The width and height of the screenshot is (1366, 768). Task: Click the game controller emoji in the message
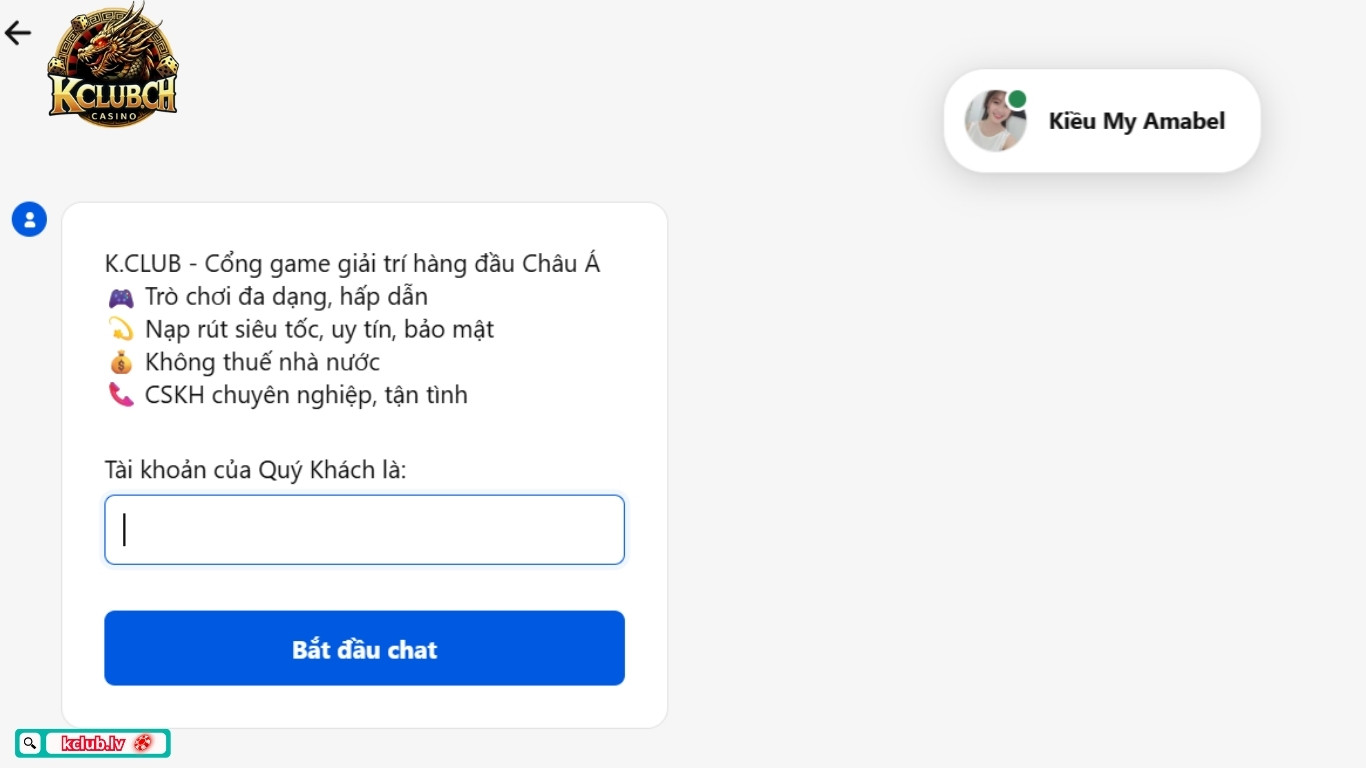(122, 296)
